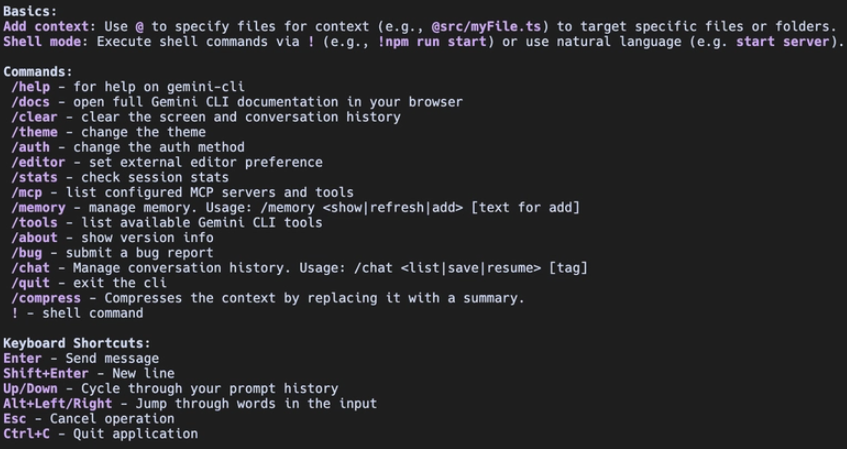Click the /quit command label
Image resolution: width=847 pixels, height=449 pixels.
[31, 283]
